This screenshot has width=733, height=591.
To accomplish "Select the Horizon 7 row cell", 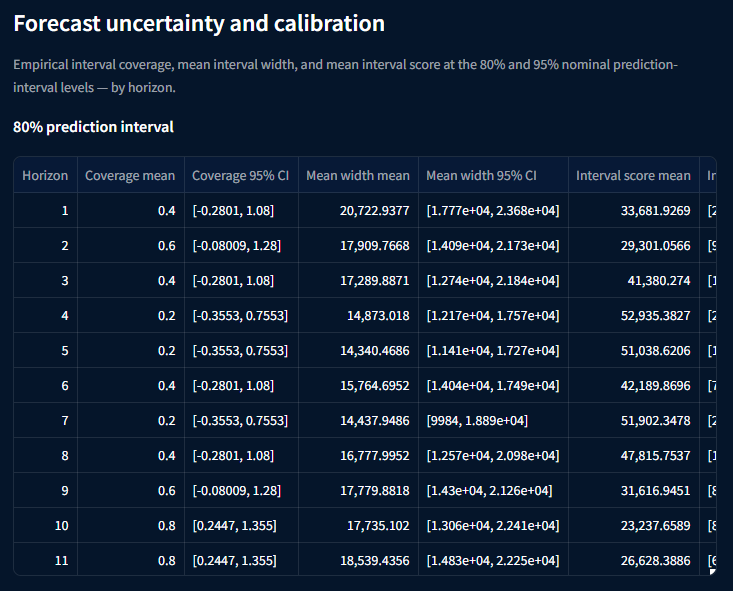I will (45, 421).
